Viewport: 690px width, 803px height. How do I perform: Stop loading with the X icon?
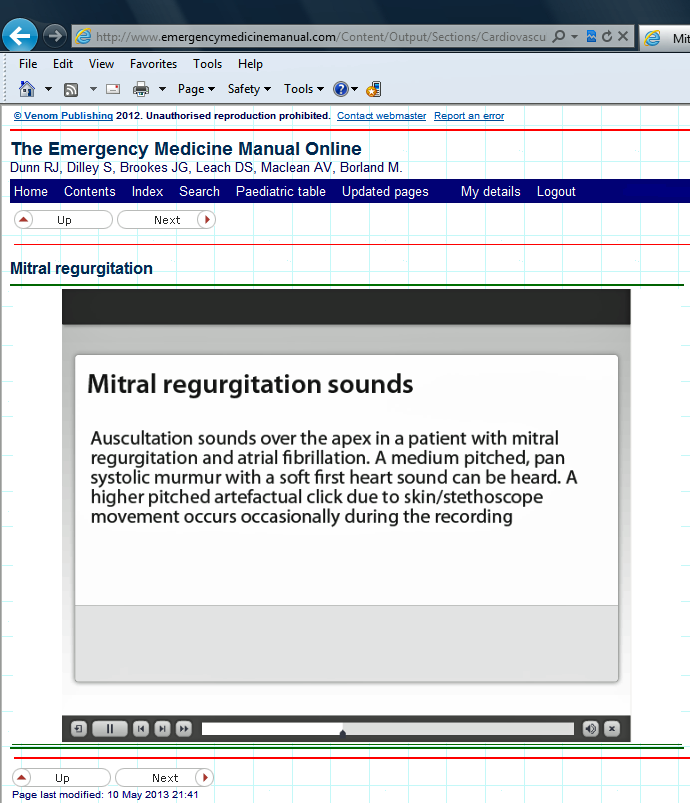click(623, 36)
